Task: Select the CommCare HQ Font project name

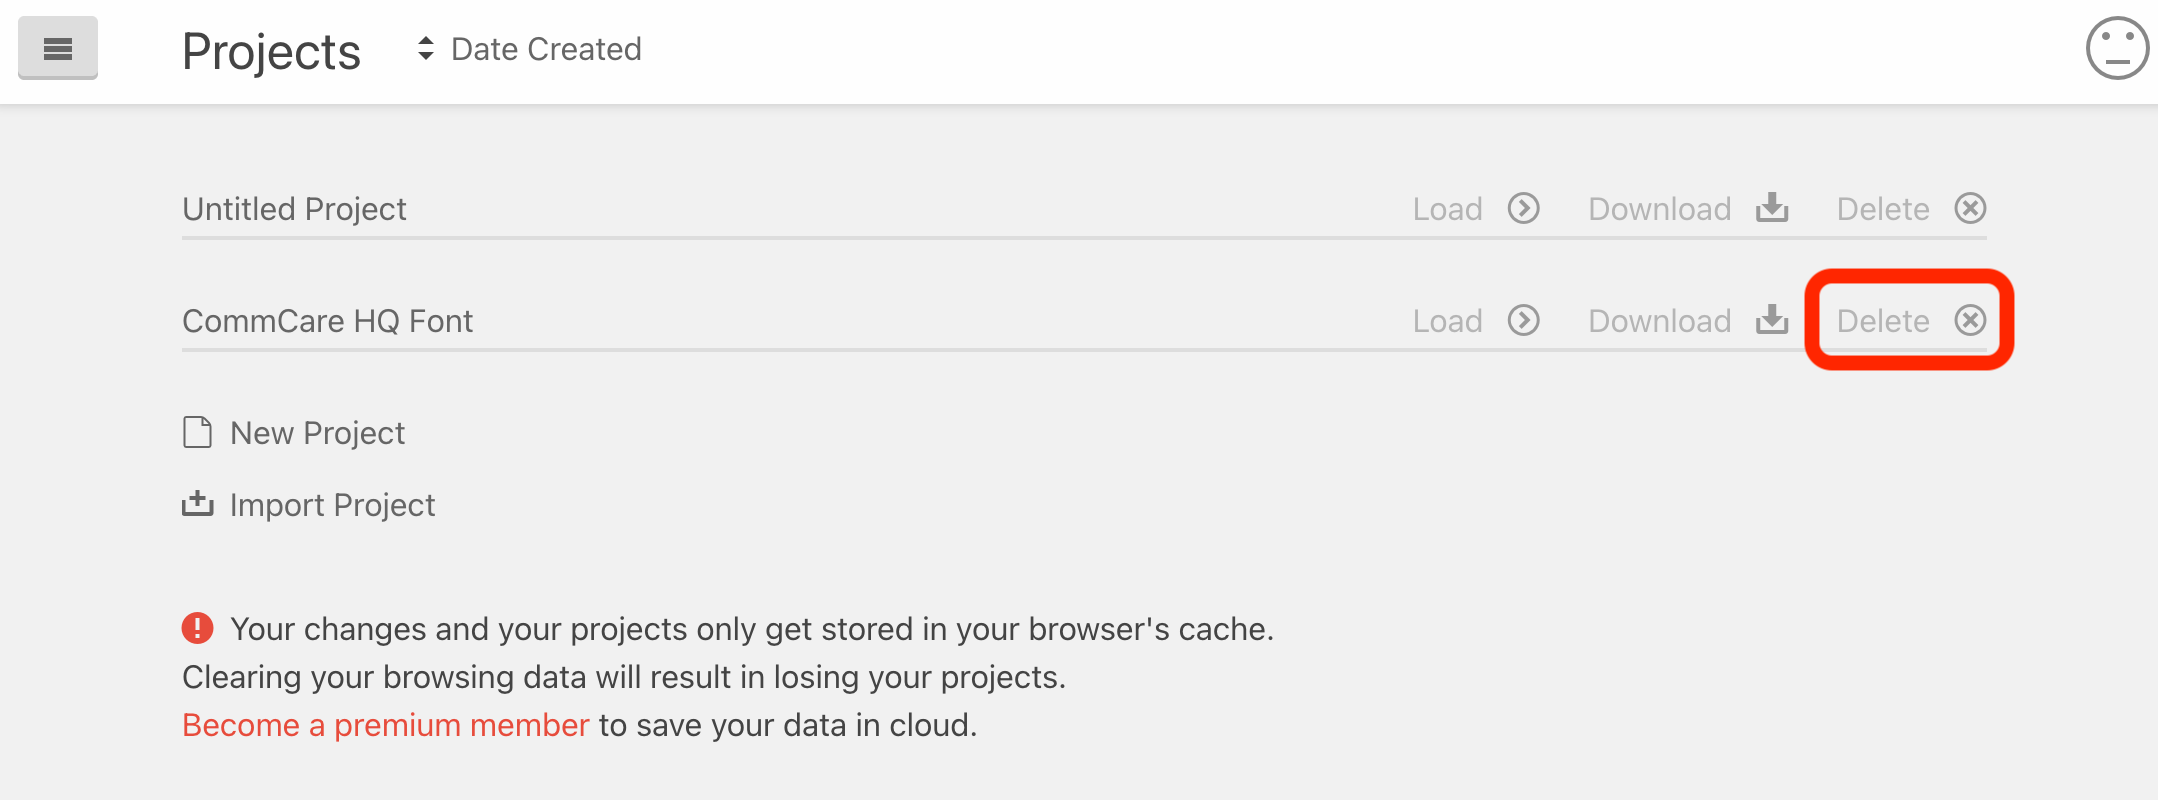Action: pos(328,321)
